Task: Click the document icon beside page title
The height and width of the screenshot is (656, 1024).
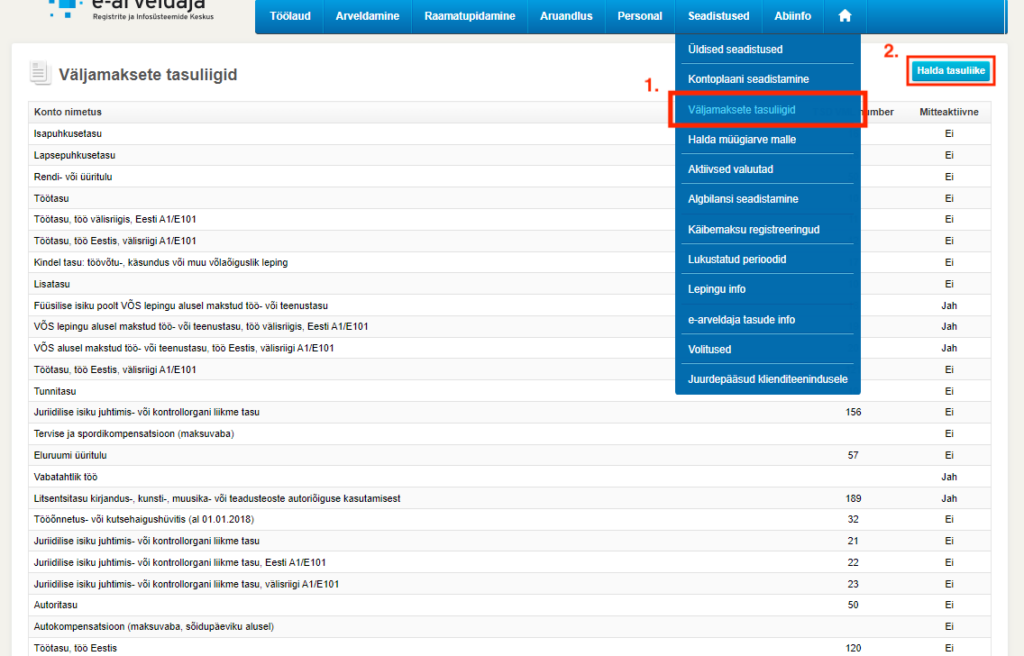Action: (x=40, y=74)
